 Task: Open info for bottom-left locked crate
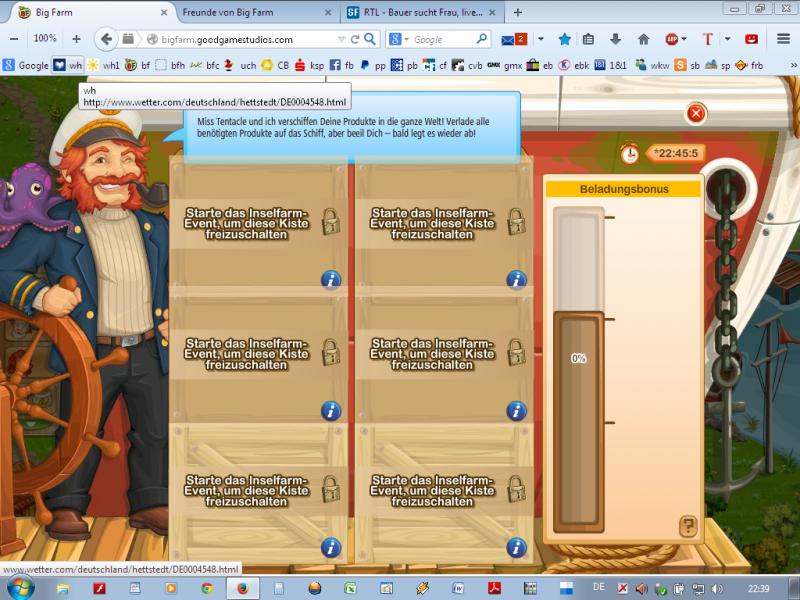coord(331,547)
